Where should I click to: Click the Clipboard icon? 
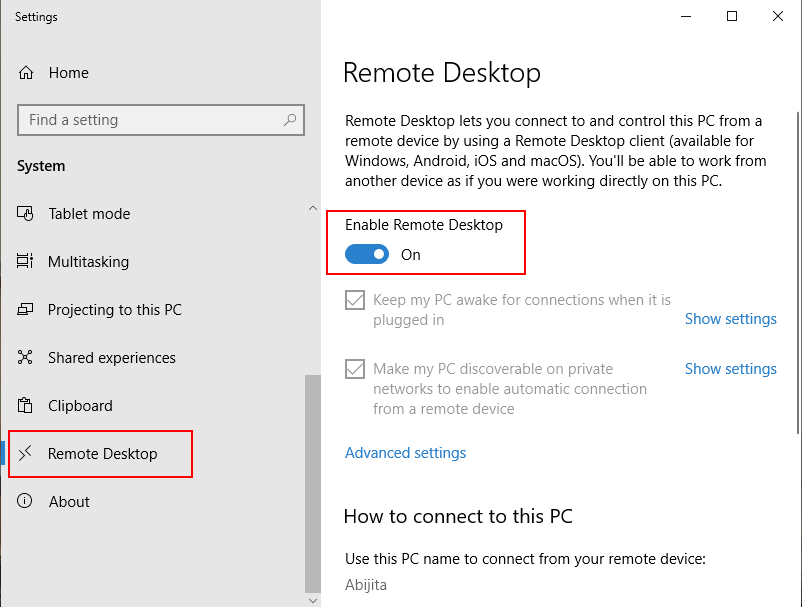point(26,406)
